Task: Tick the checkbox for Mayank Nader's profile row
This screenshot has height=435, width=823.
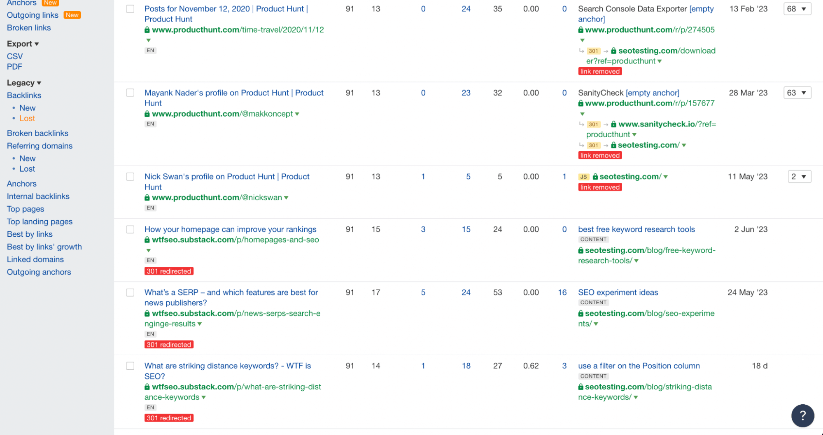Action: (x=130, y=93)
